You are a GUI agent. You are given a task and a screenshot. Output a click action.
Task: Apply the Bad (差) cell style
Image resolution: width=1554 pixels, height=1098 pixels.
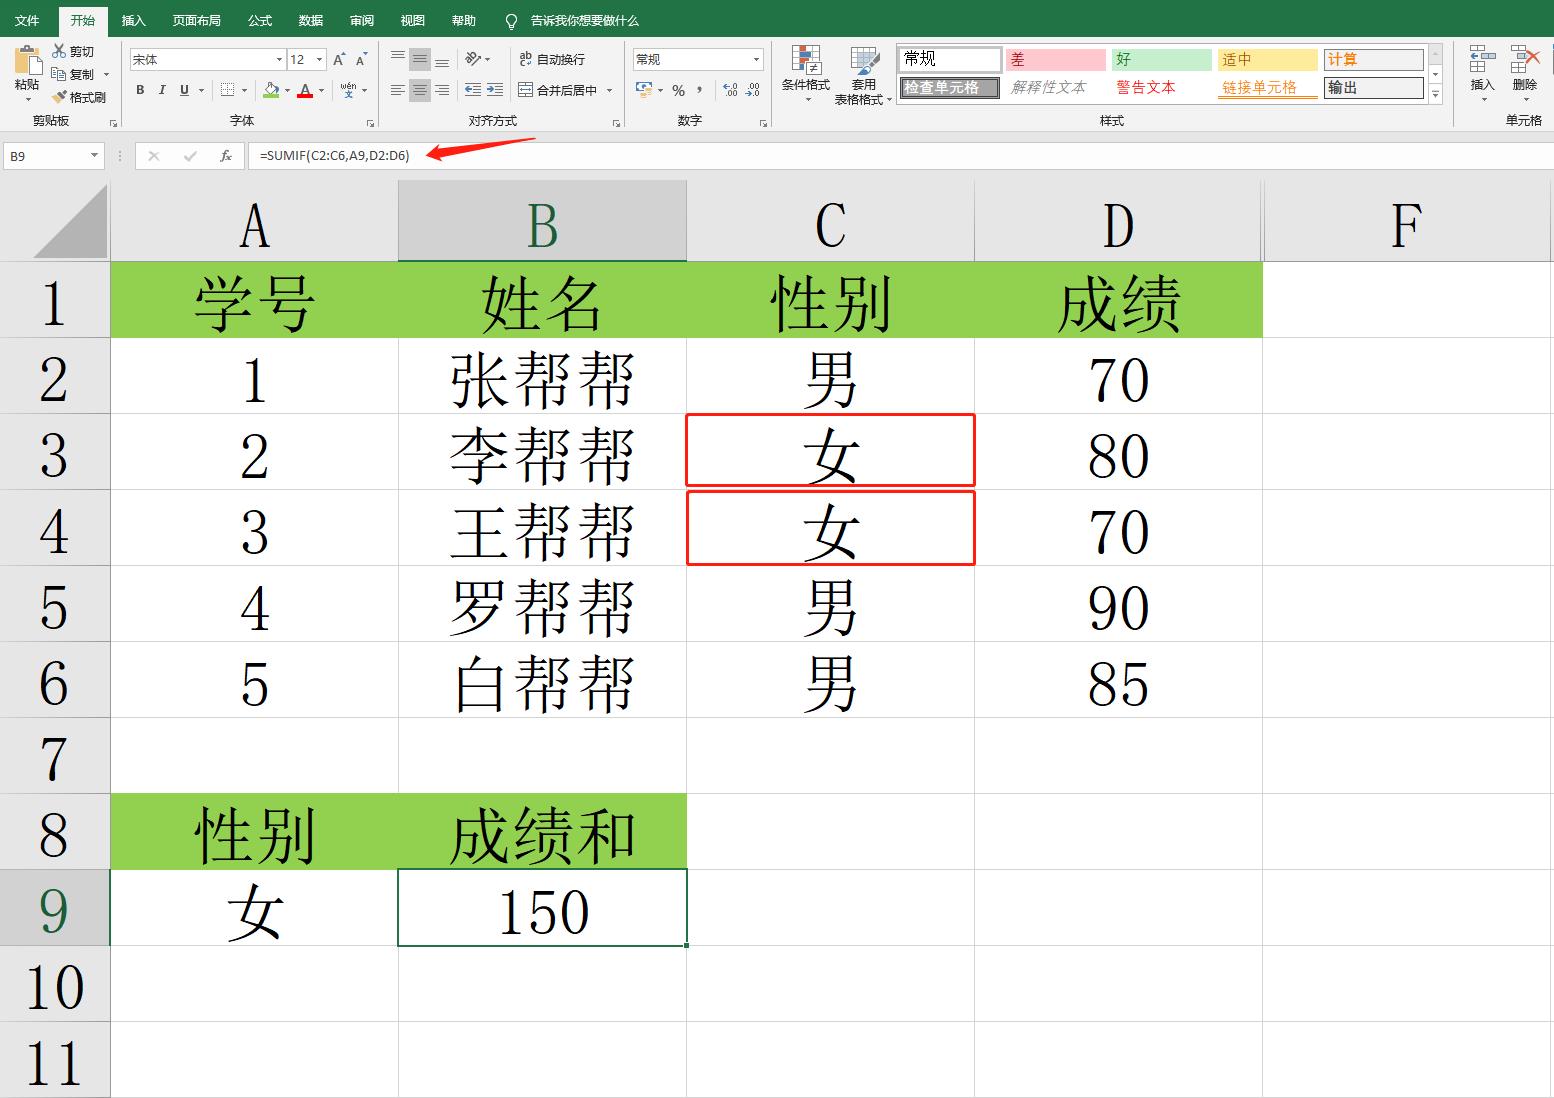point(1055,60)
